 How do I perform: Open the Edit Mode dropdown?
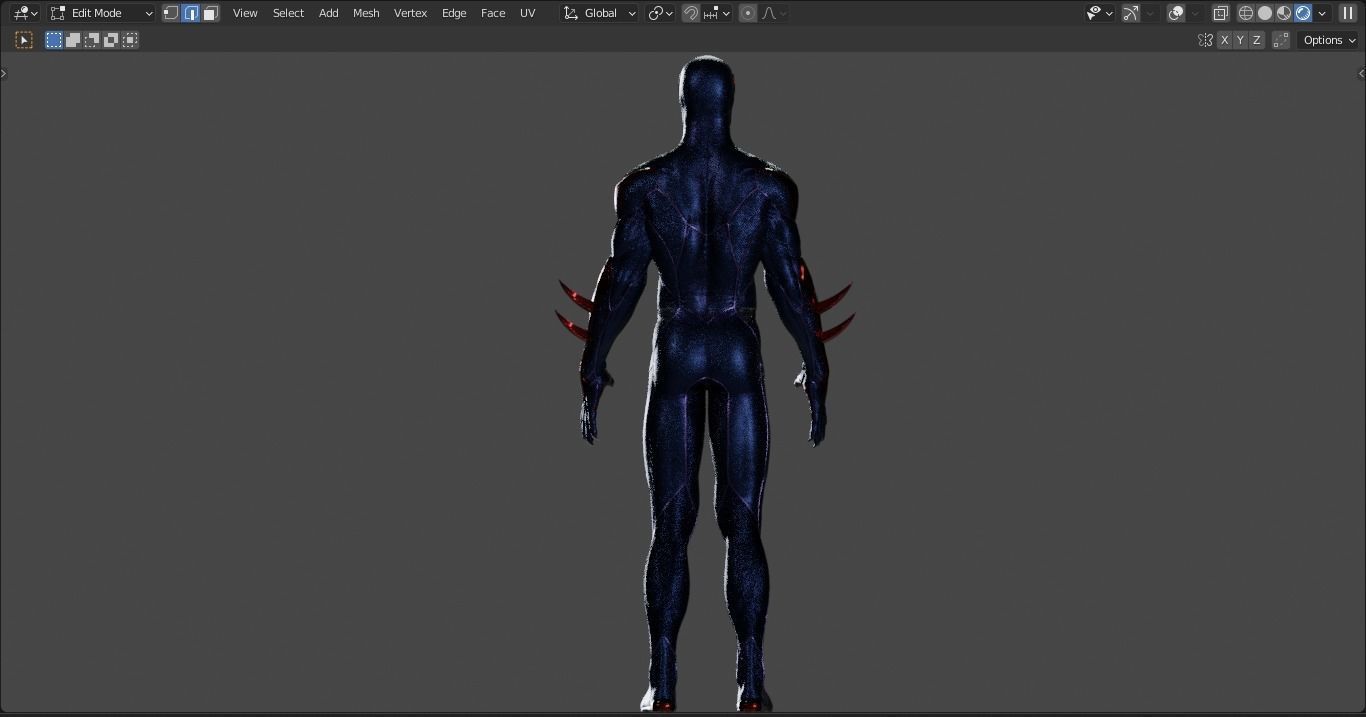(x=100, y=13)
